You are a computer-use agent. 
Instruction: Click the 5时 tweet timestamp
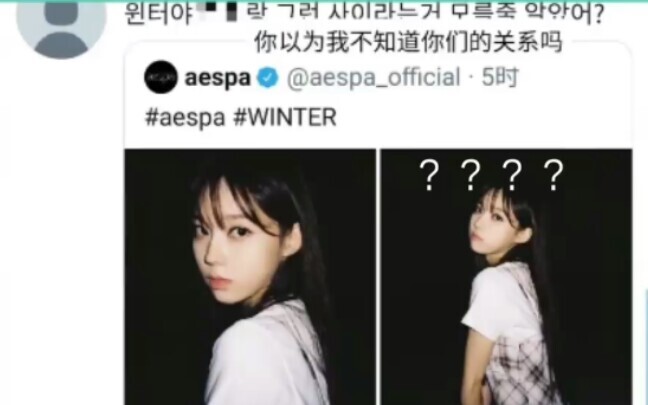pyautogui.click(x=500, y=77)
